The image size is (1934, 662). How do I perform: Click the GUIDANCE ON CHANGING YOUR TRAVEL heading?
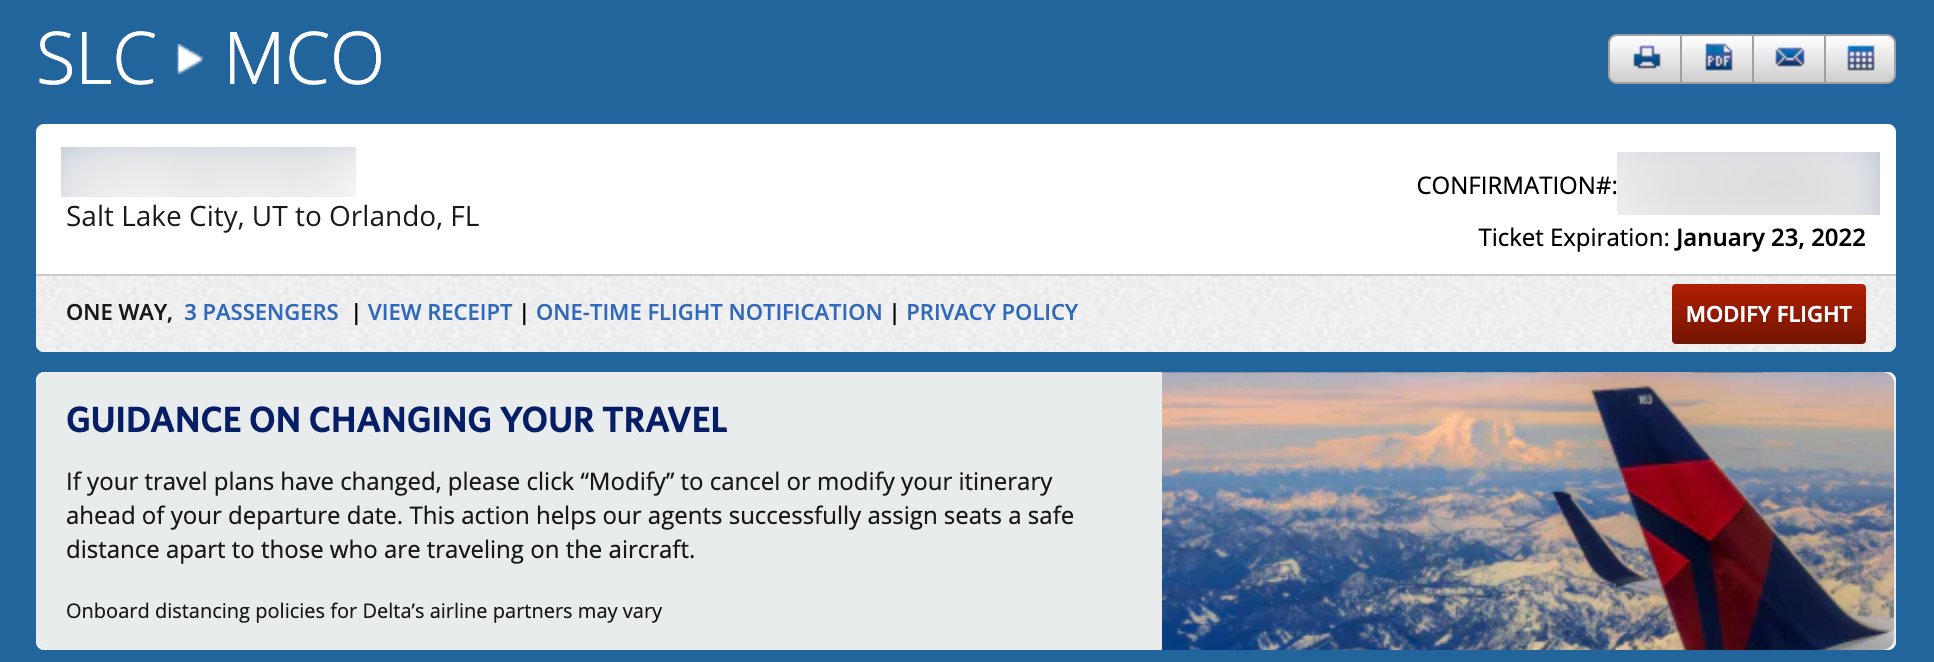click(397, 420)
